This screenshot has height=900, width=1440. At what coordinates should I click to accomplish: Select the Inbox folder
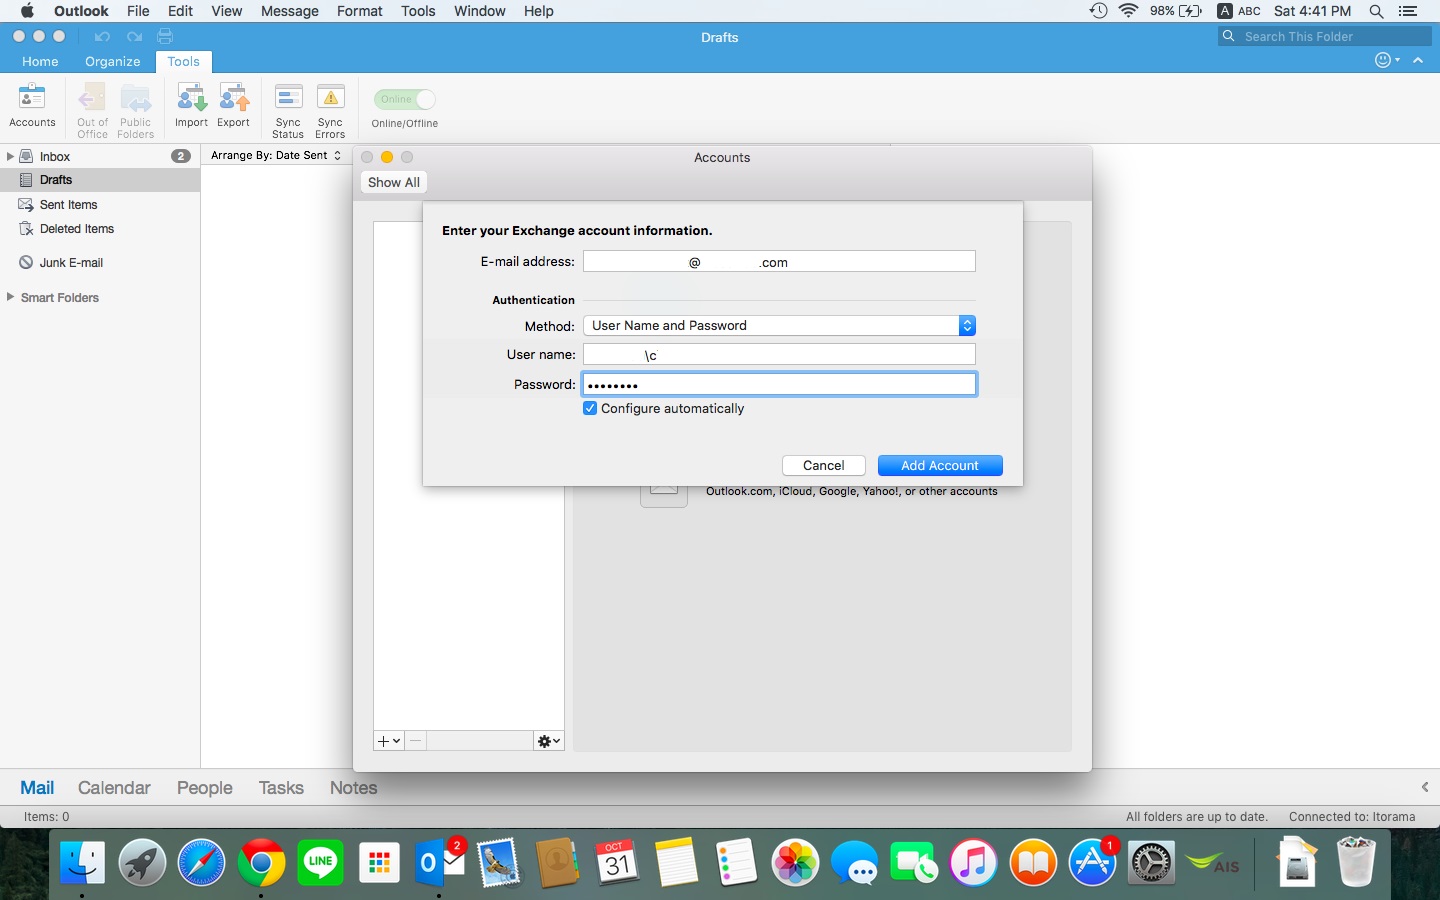pos(100,156)
